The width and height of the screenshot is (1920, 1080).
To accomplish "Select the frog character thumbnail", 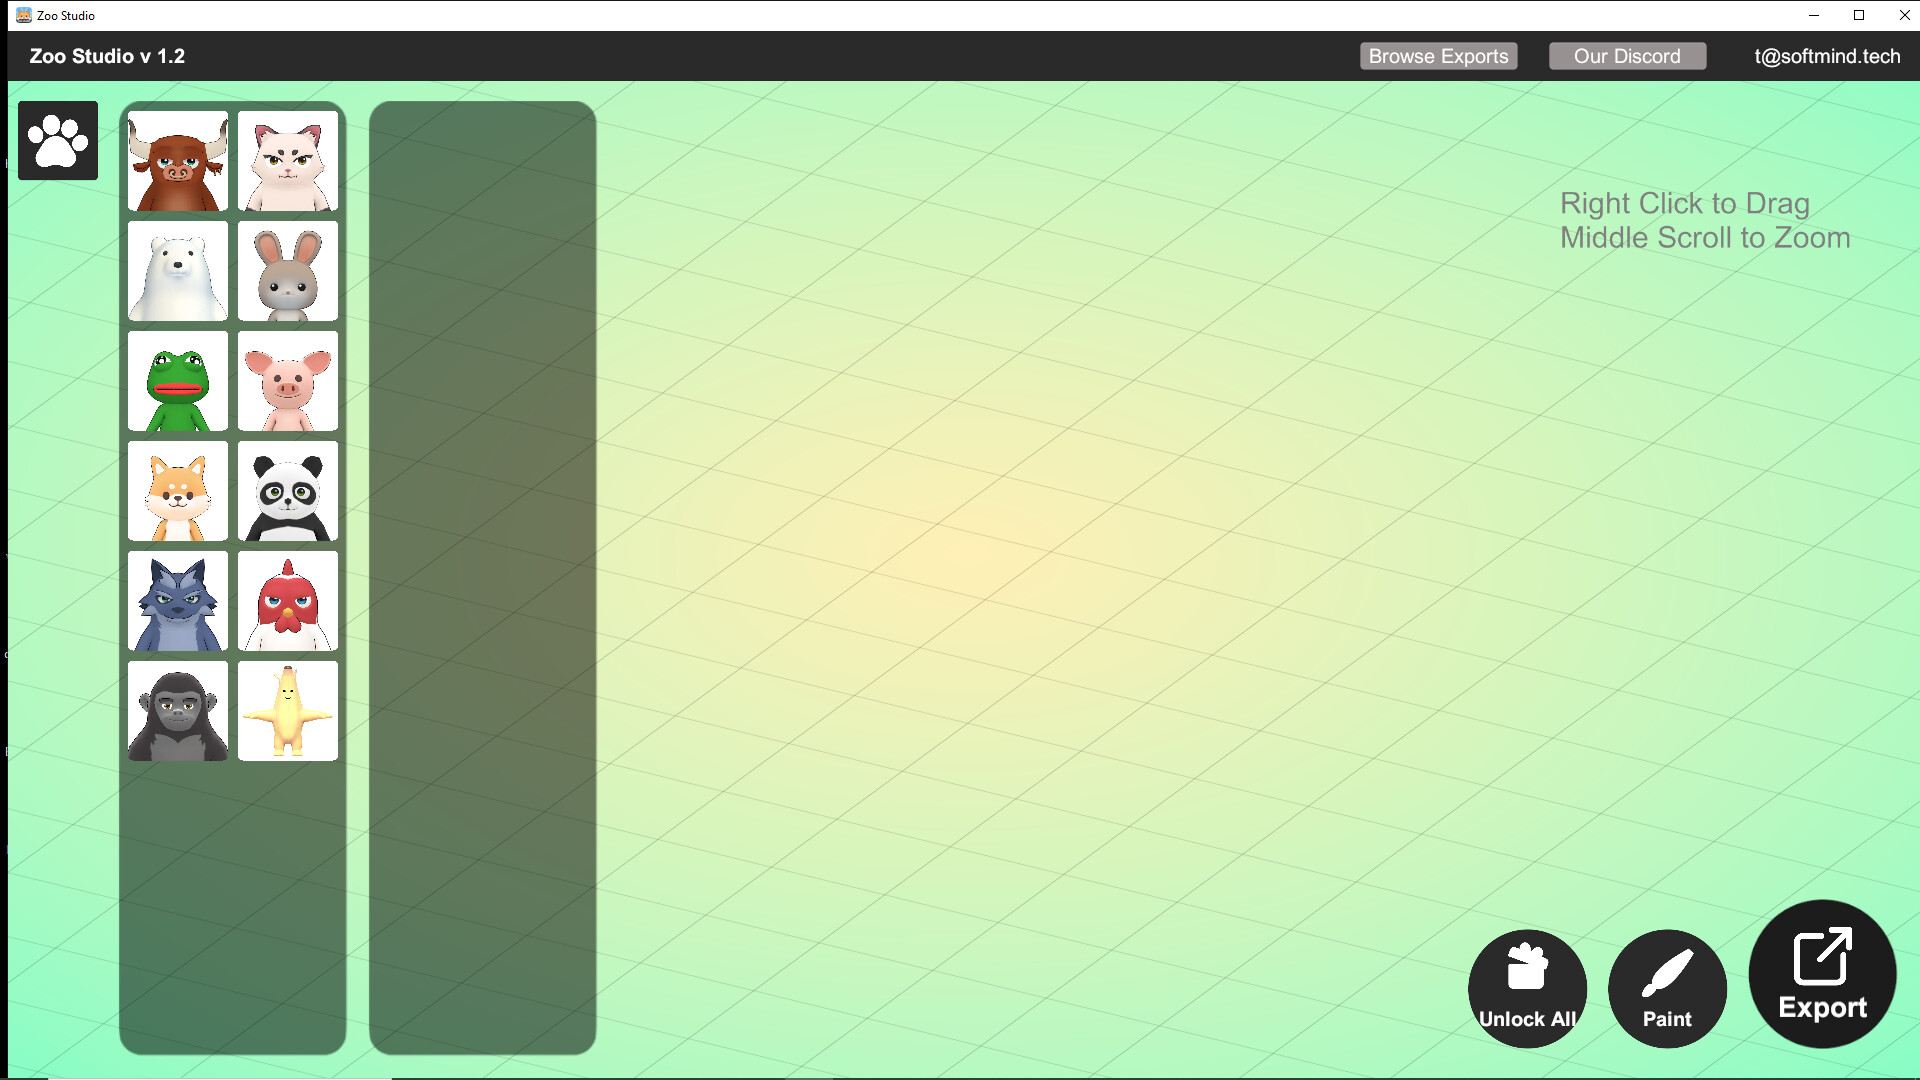I will tap(177, 380).
